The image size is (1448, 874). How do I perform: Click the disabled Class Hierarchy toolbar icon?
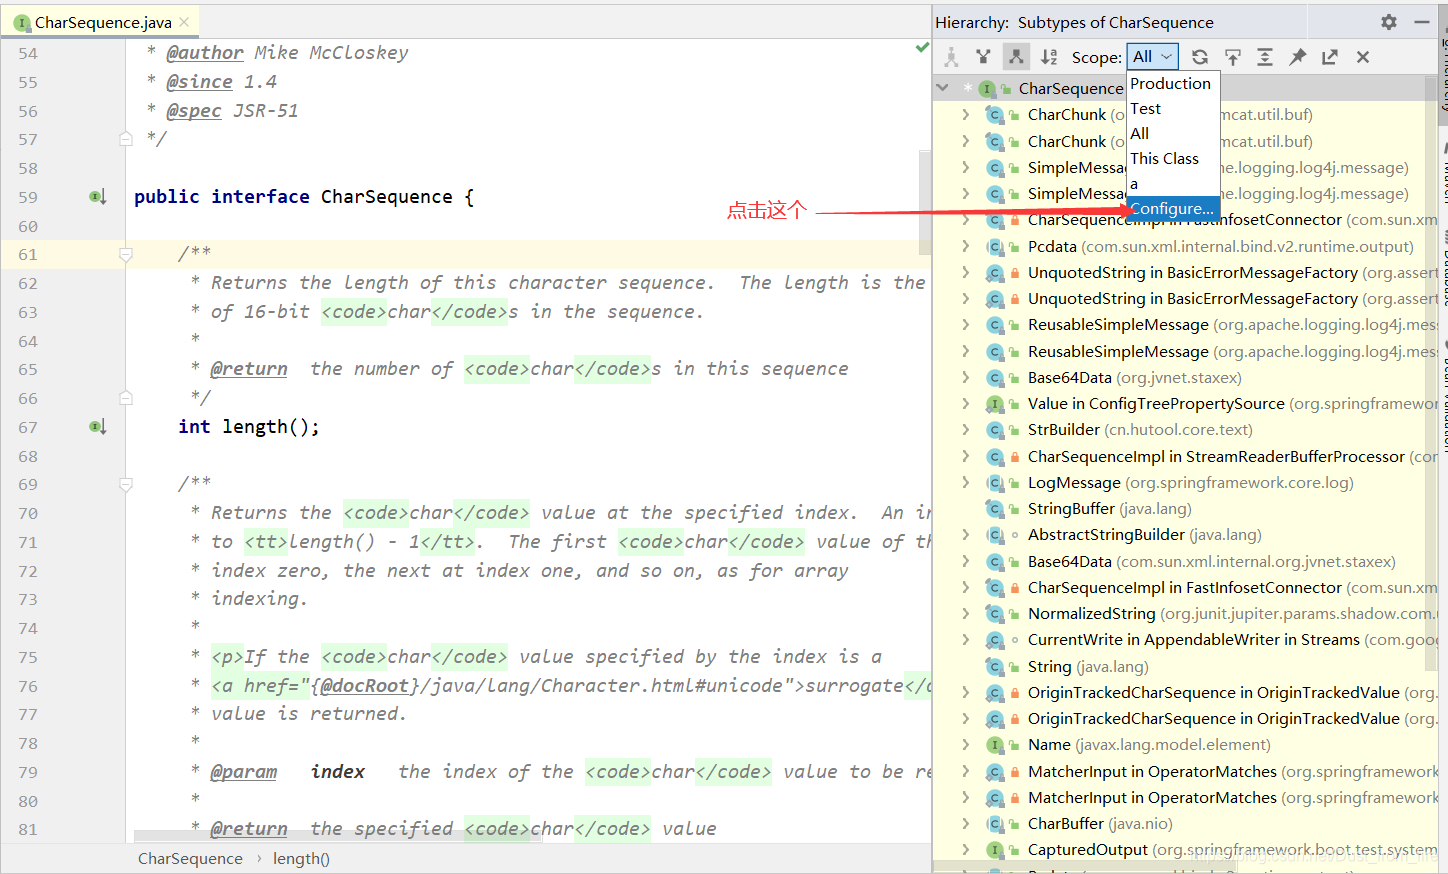point(951,57)
